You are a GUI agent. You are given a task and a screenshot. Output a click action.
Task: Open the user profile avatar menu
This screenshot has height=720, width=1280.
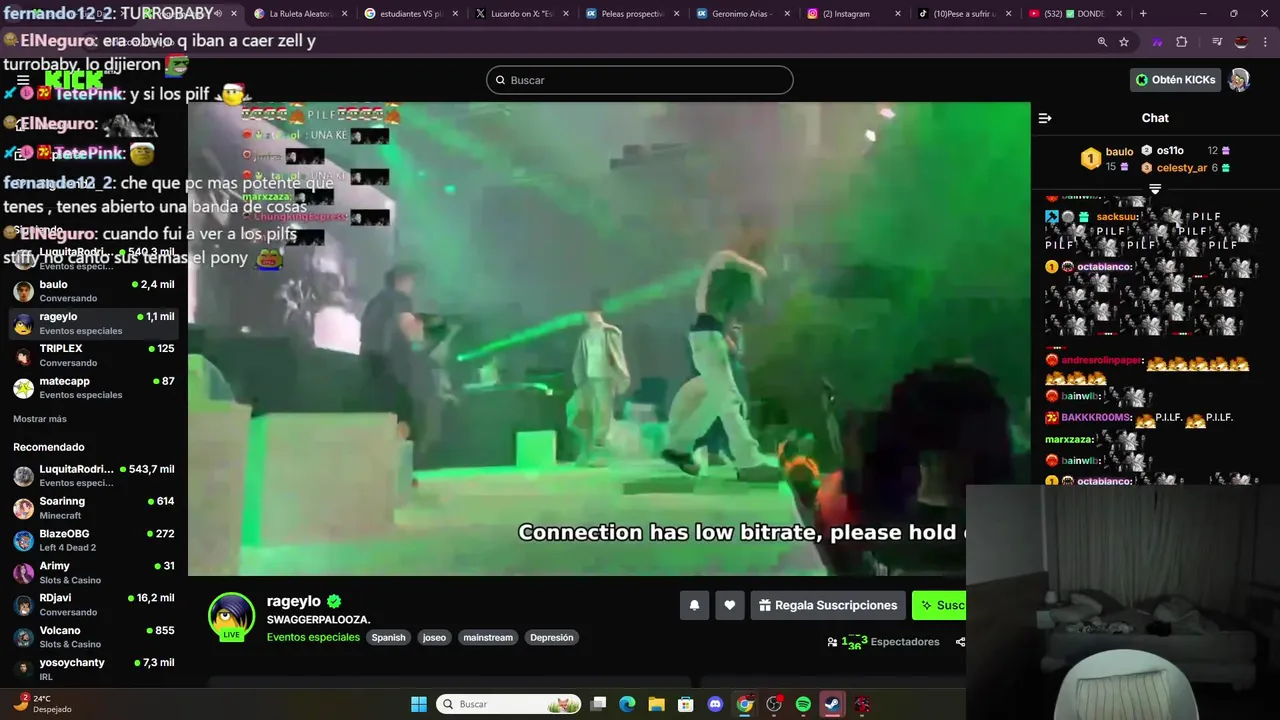1239,80
